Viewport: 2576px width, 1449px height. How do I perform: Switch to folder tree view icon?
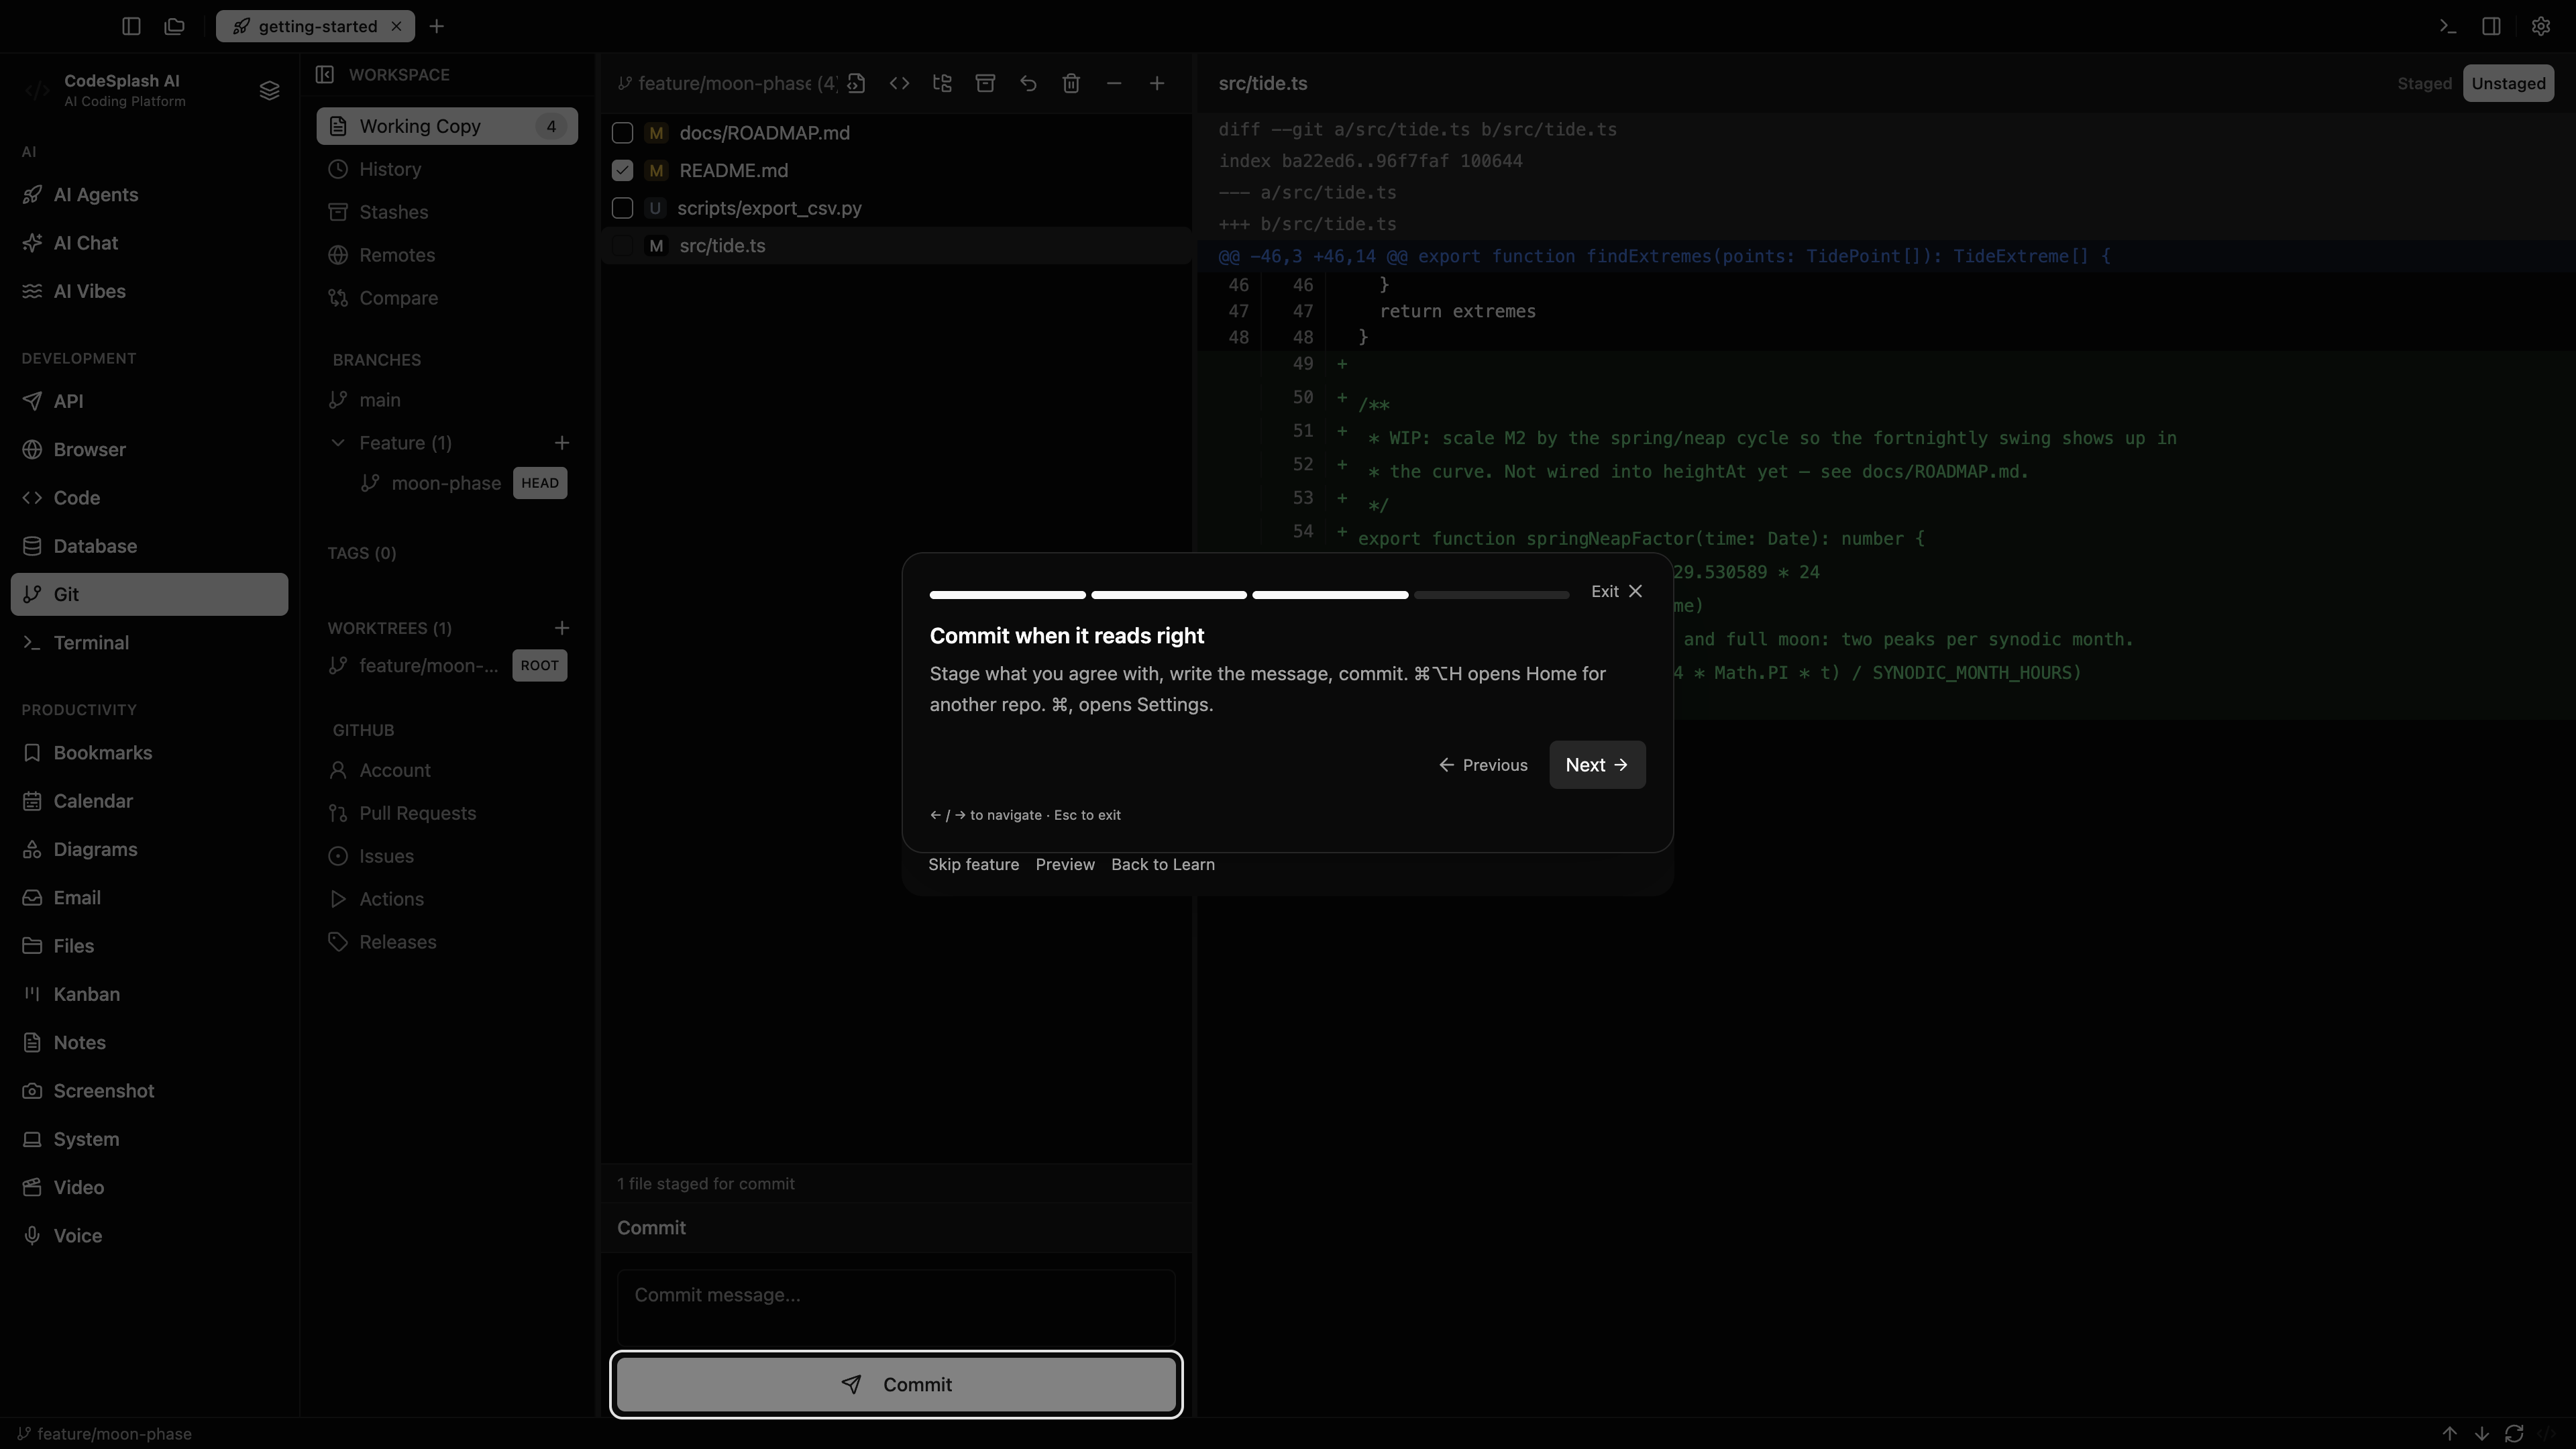[x=942, y=83]
